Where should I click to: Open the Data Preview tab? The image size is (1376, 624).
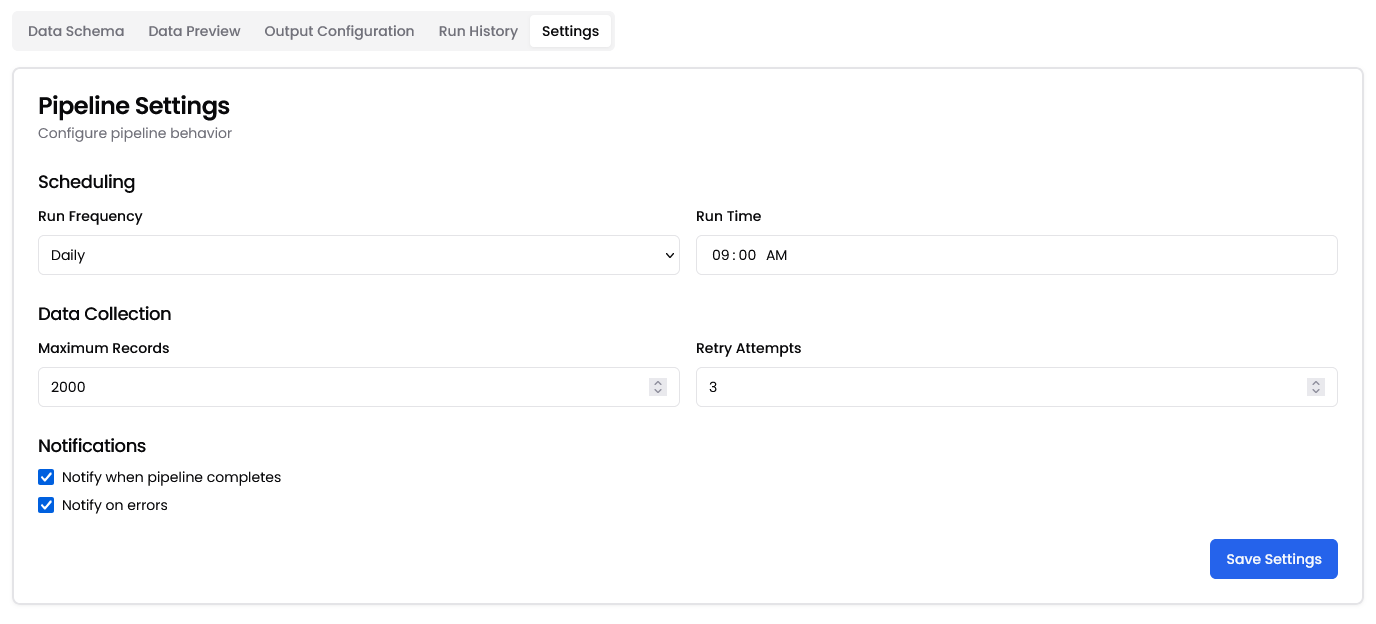pyautogui.click(x=194, y=31)
